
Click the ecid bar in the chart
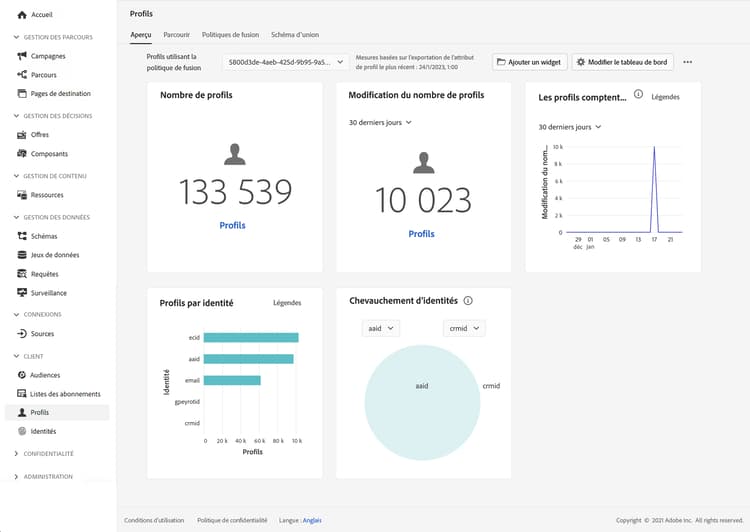251,338
